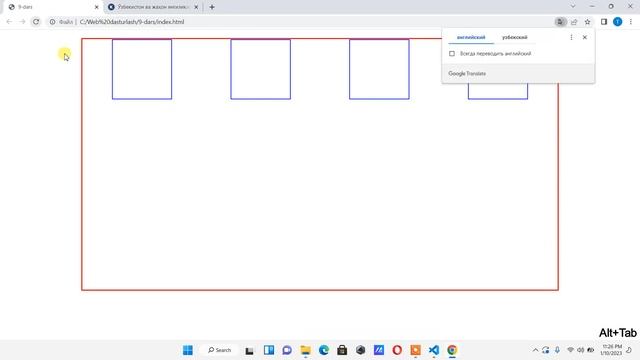Close the 9-dars tab
Screen dimensions: 640x360
click(x=96, y=7)
